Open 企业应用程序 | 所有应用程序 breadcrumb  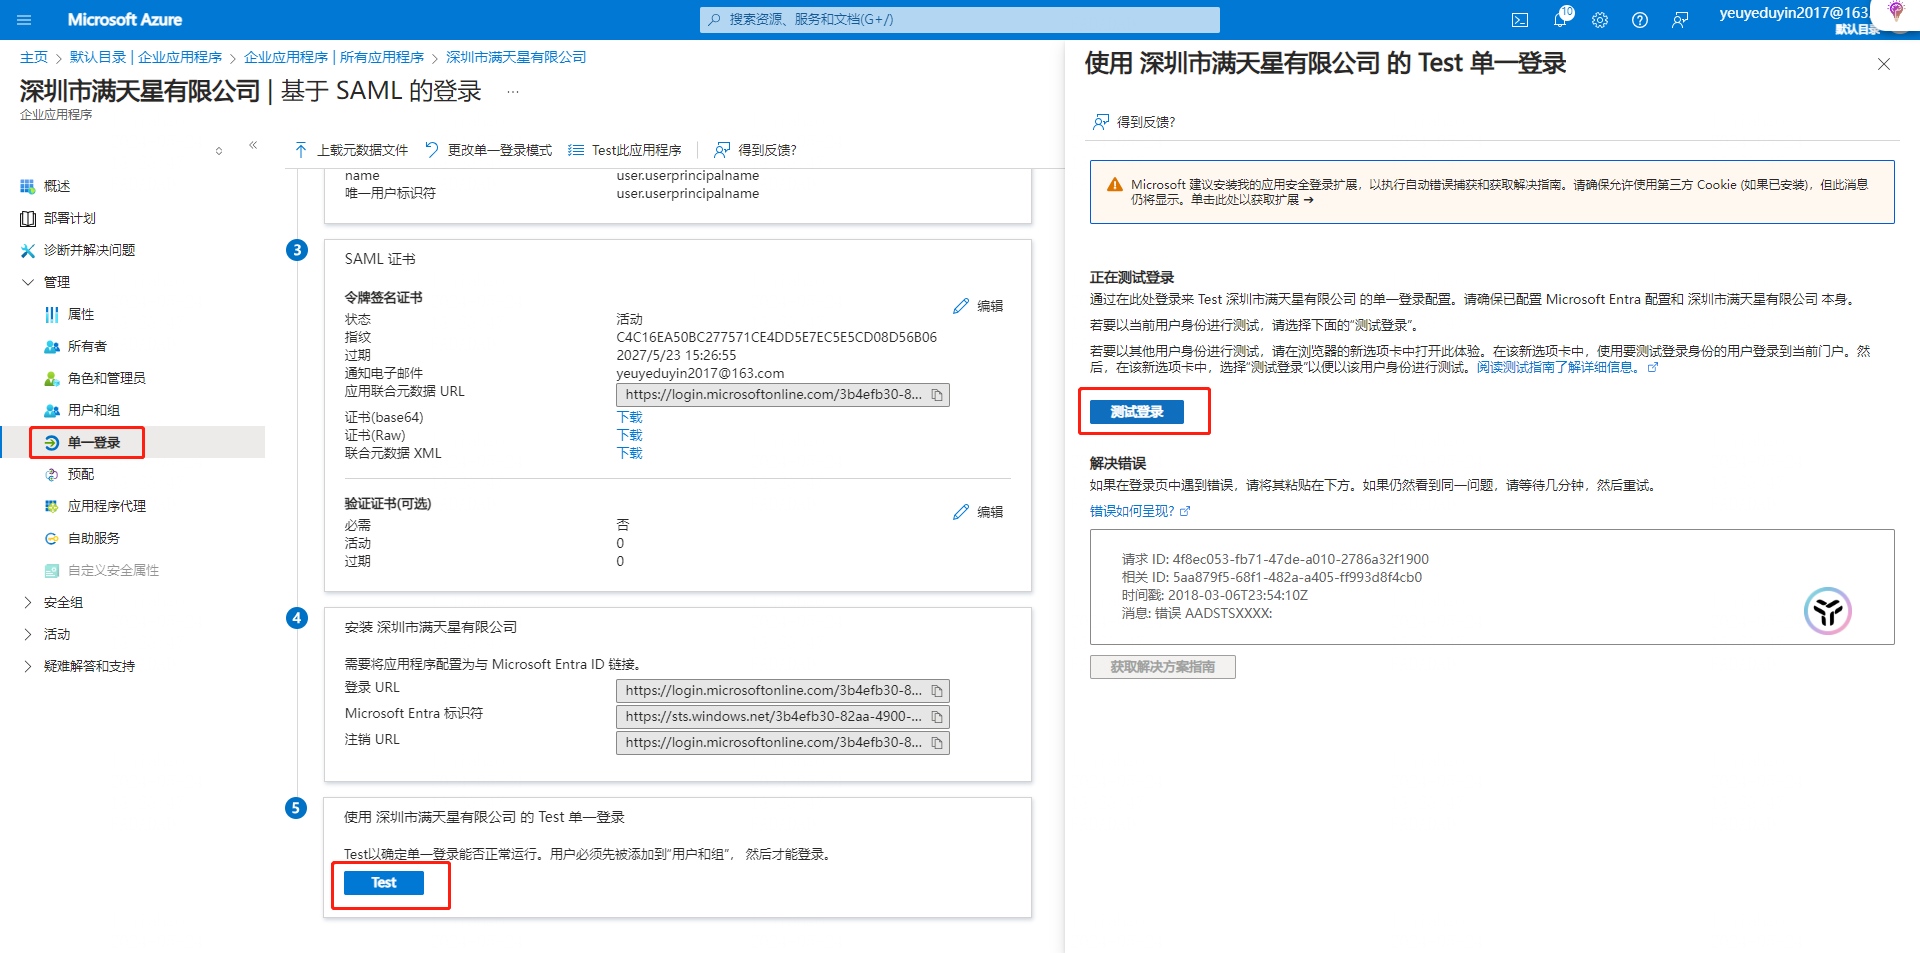(x=334, y=57)
